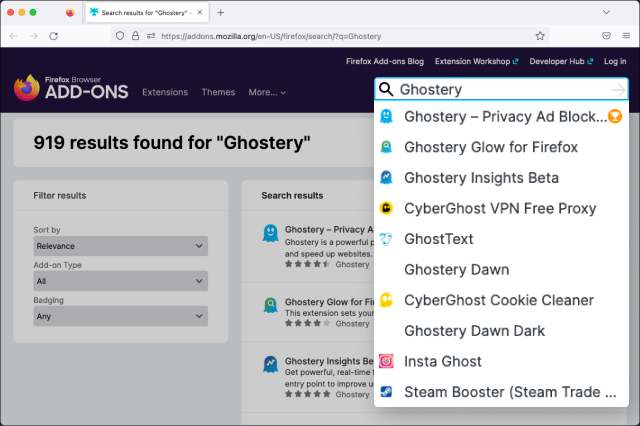Open the Firefox application menu
The image size is (640, 426).
click(626, 35)
